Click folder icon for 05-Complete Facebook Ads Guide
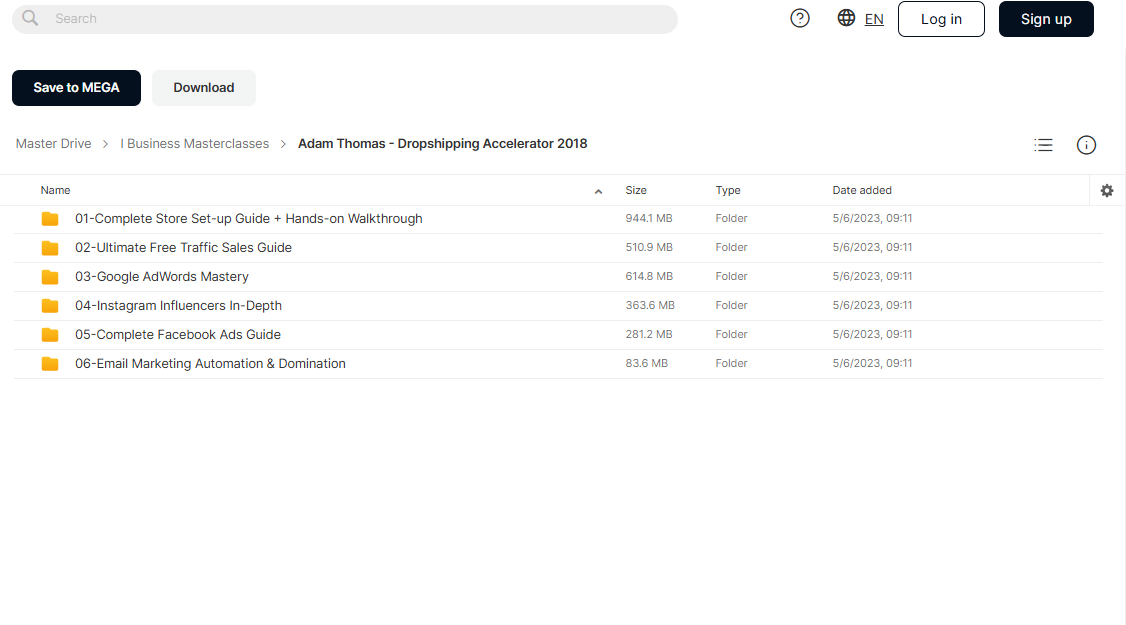The height and width of the screenshot is (625, 1126). click(x=50, y=335)
